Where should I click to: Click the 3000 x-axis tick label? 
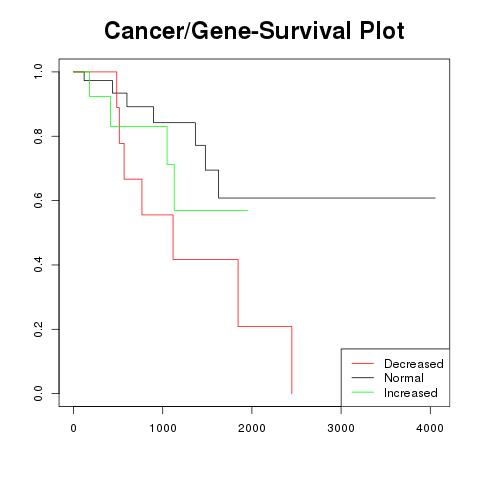[341, 428]
